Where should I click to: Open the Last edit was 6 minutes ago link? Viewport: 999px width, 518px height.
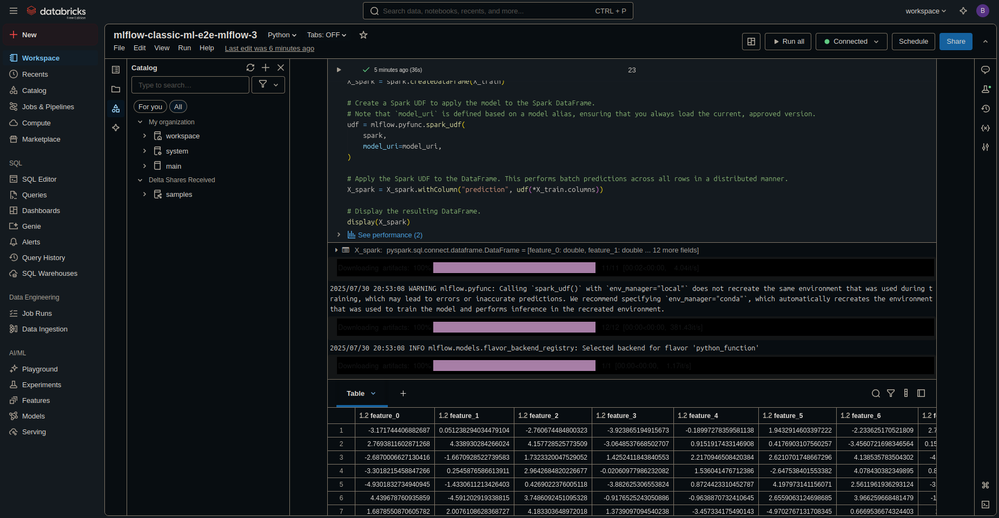[270, 48]
